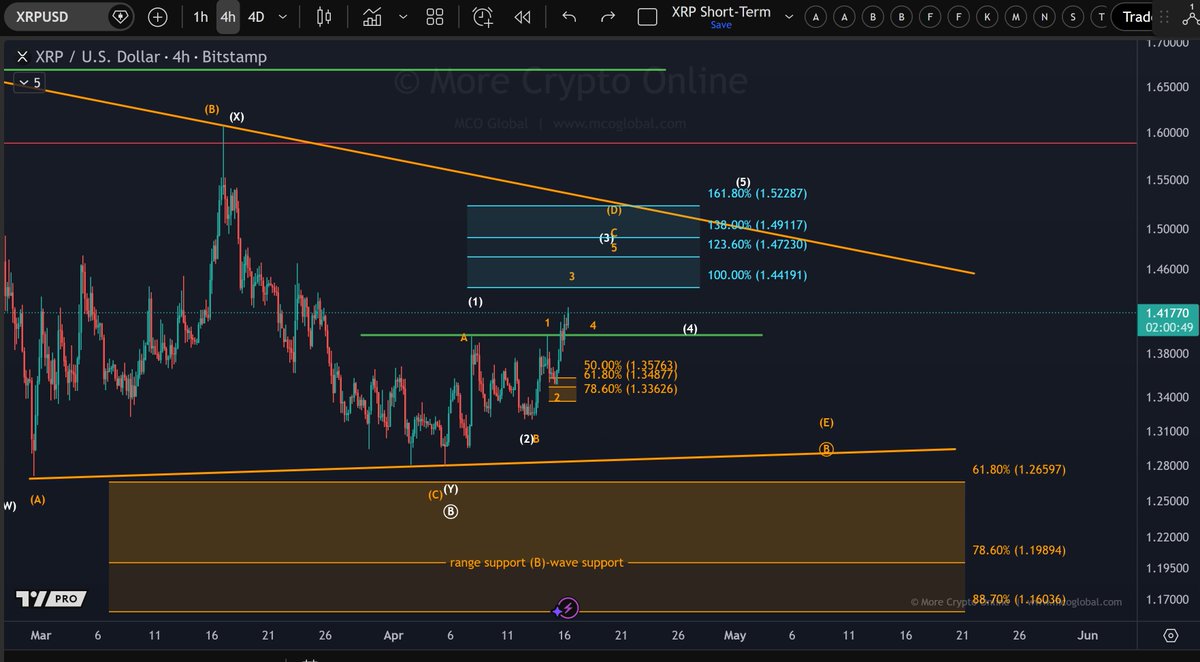Start bar replay with rewind icon
Viewport: 1200px width, 662px height.
tap(522, 17)
